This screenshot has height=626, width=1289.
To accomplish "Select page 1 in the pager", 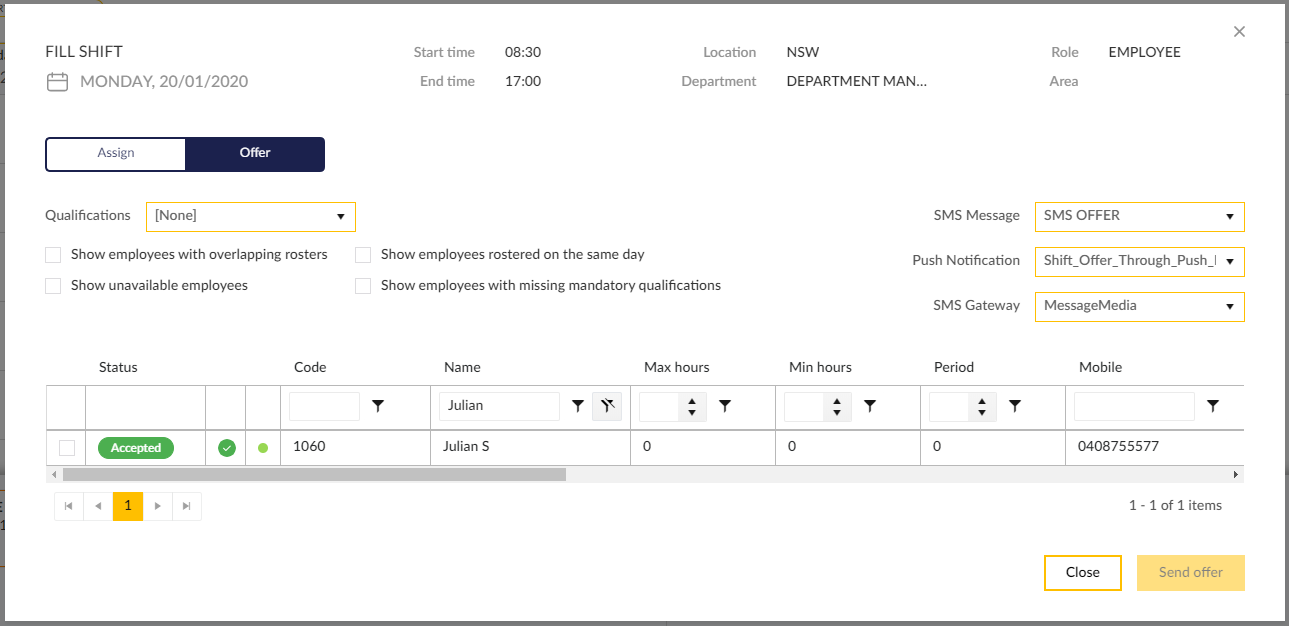I will [128, 506].
